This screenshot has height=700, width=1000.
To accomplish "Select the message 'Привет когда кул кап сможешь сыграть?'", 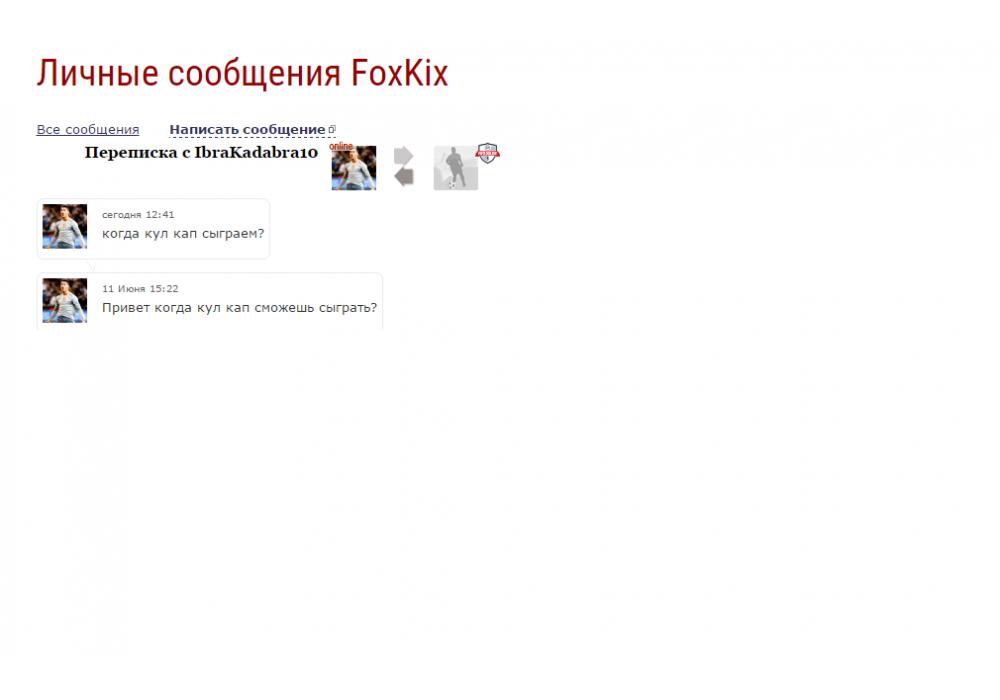I will coord(239,308).
